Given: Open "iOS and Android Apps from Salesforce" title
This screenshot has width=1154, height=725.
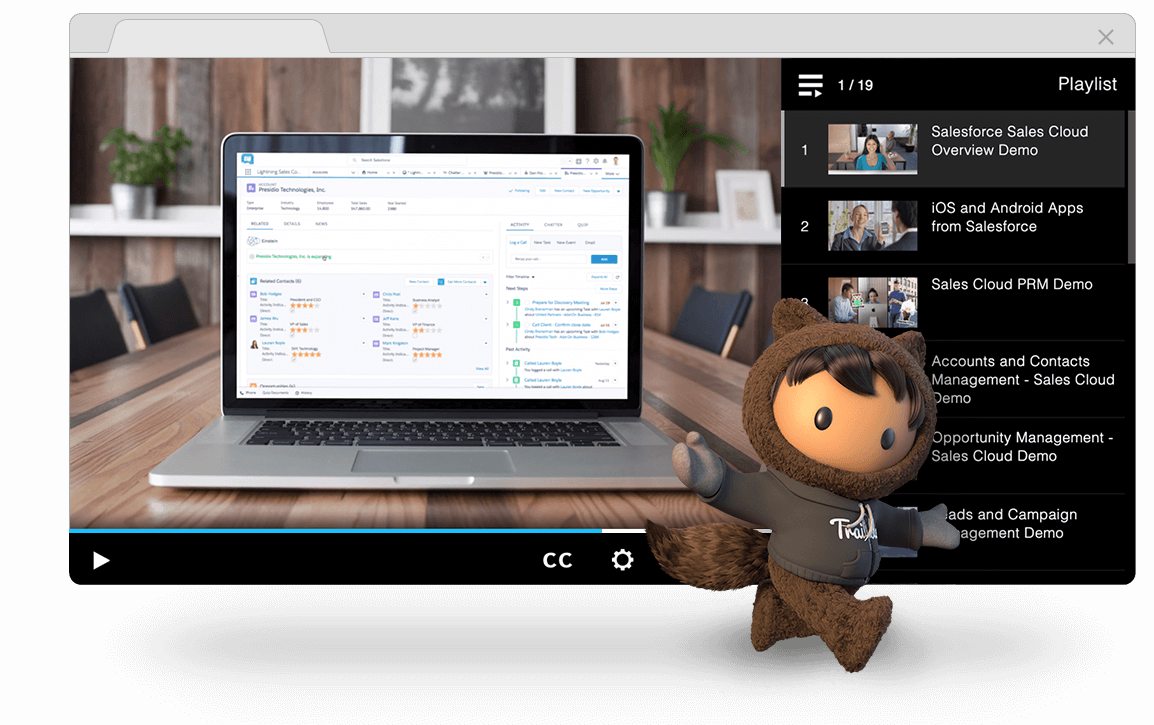Looking at the screenshot, I should tap(1007, 217).
